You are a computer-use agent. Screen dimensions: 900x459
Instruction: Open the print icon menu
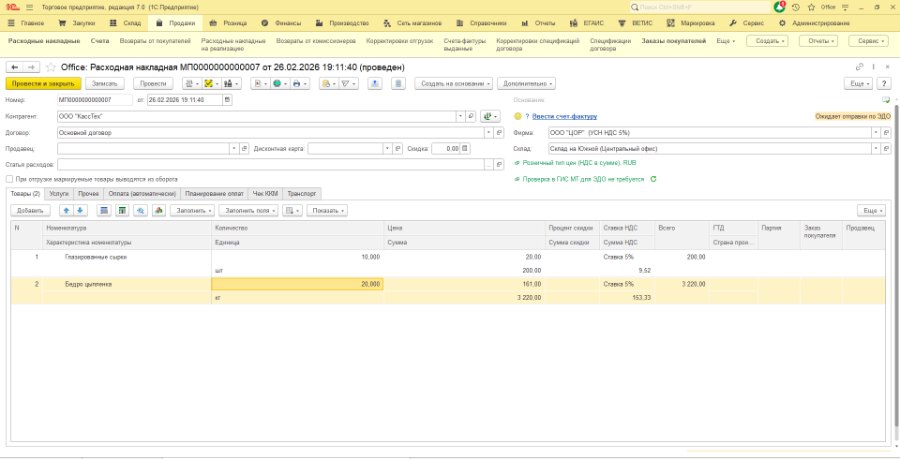tap(298, 84)
